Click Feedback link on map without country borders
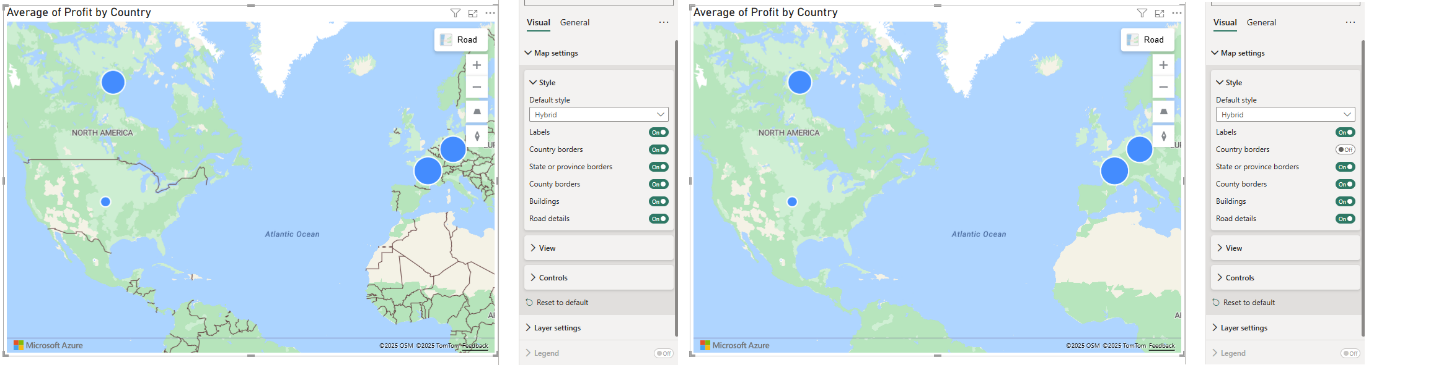Image resolution: width=1431 pixels, height=365 pixels. click(1162, 346)
